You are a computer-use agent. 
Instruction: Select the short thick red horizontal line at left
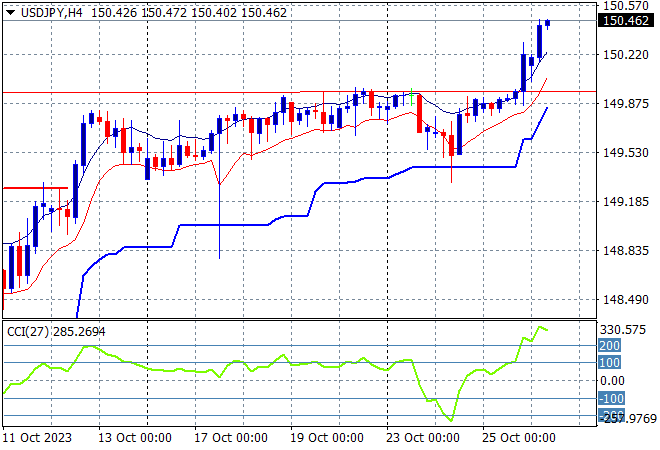pyautogui.click(x=35, y=188)
